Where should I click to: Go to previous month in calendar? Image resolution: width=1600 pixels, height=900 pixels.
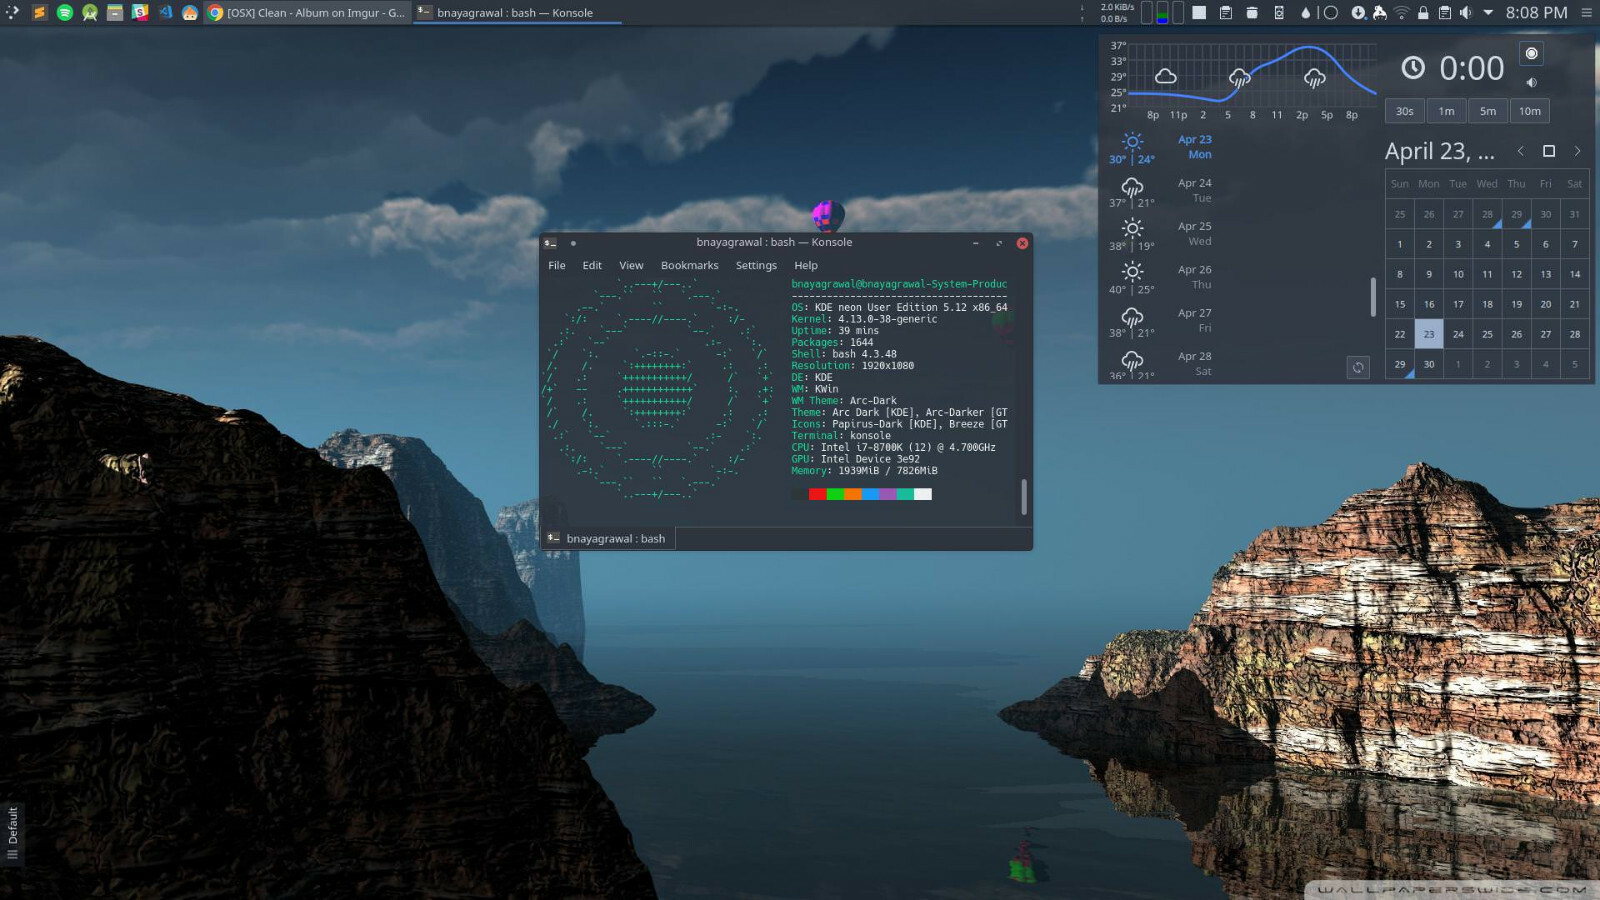click(1520, 151)
